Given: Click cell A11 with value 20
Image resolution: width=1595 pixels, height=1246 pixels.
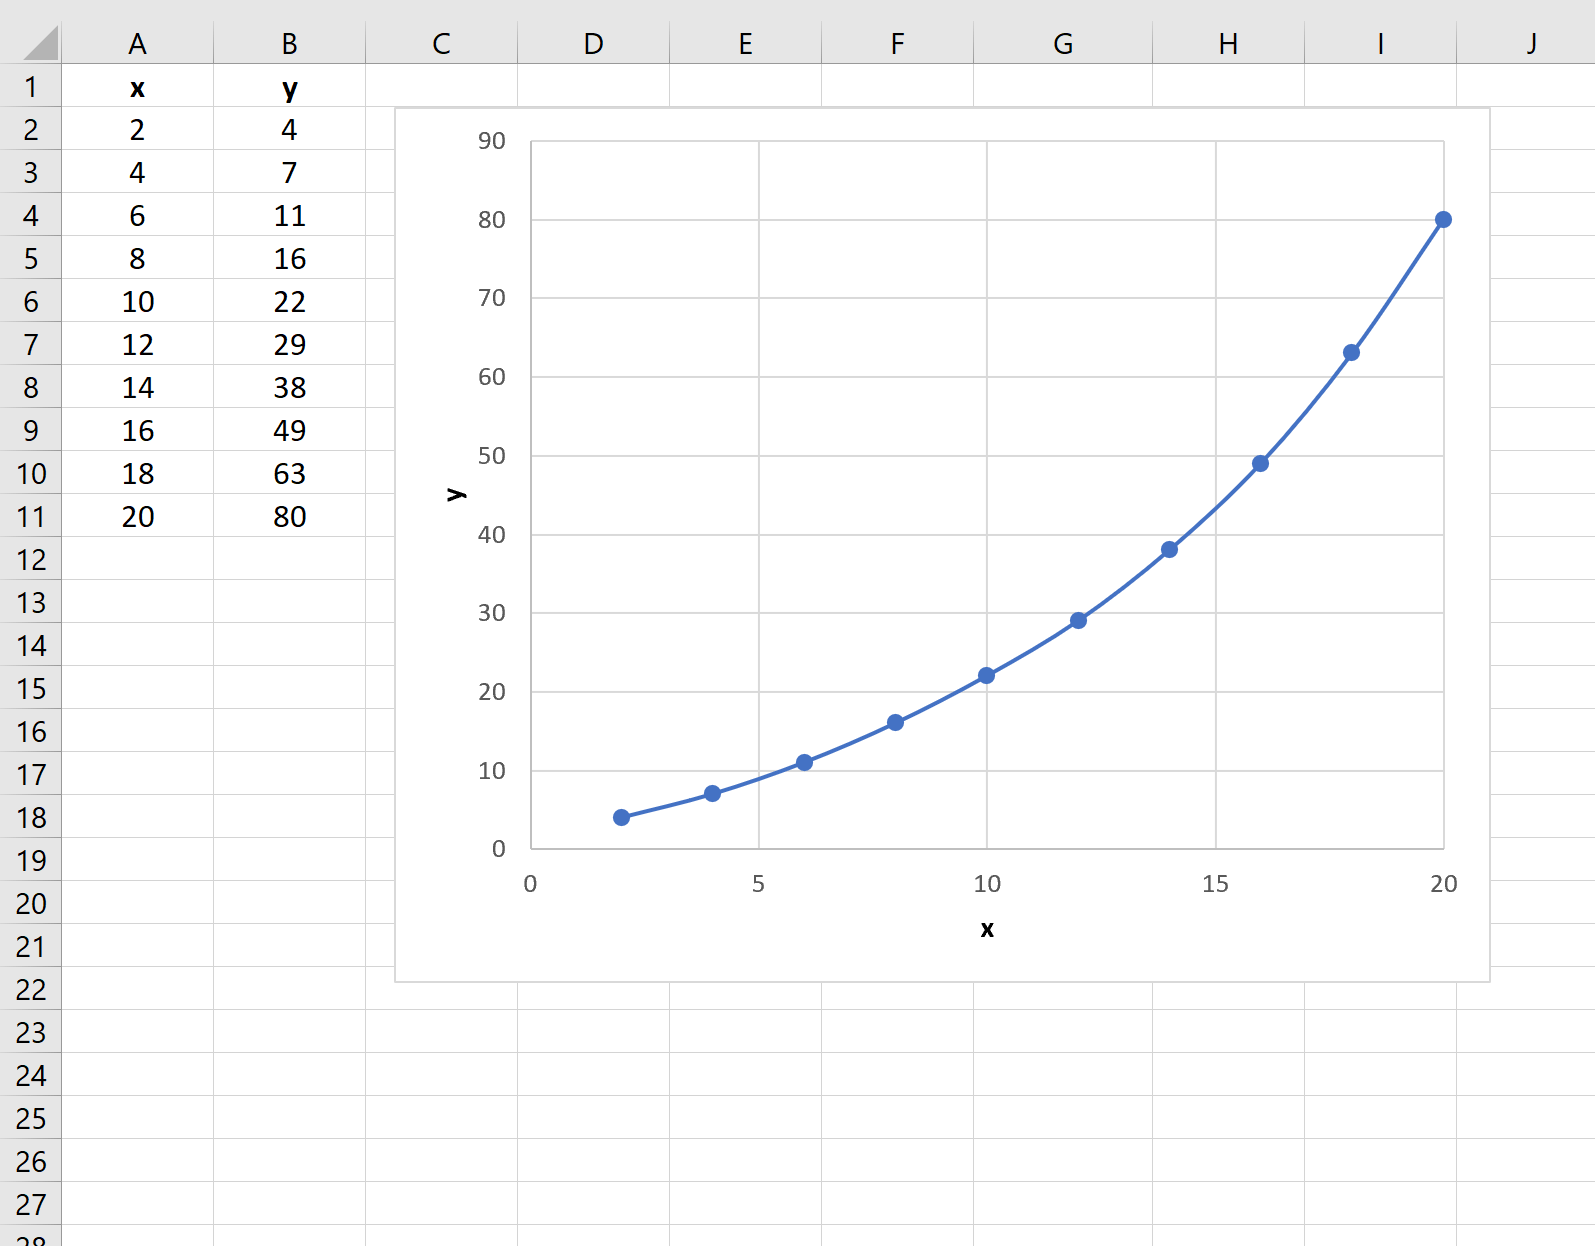Looking at the screenshot, I should tap(138, 516).
